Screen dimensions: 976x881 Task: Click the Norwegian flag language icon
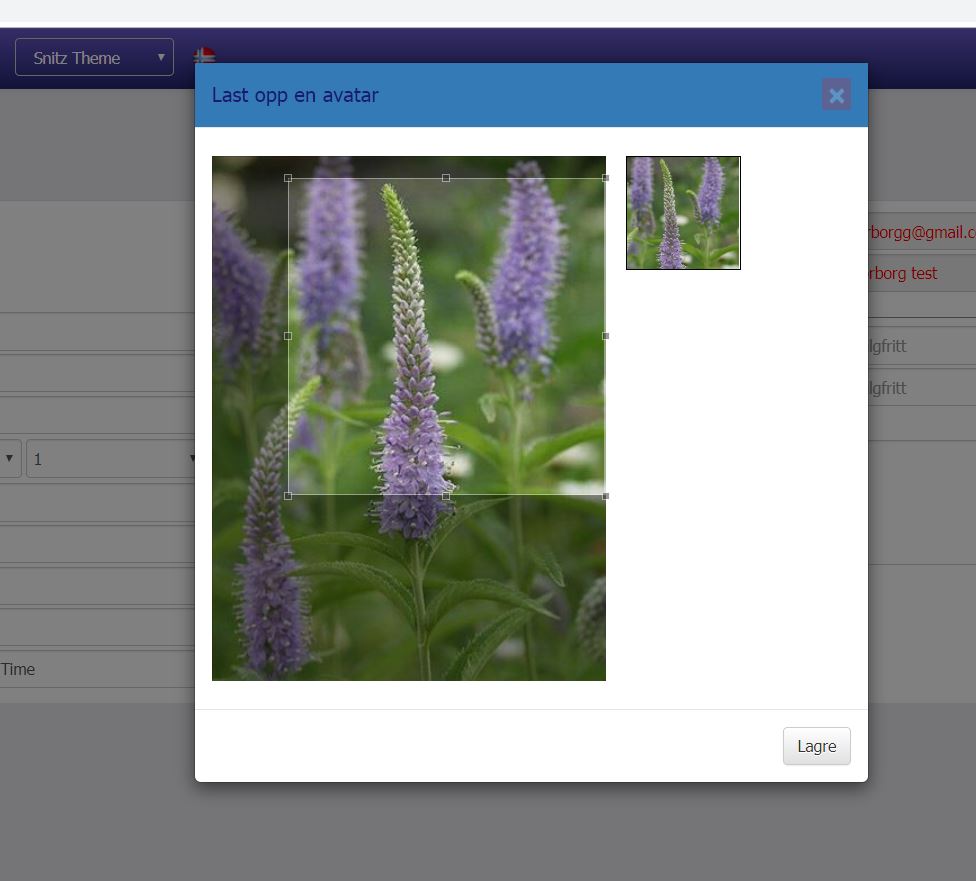(204, 54)
